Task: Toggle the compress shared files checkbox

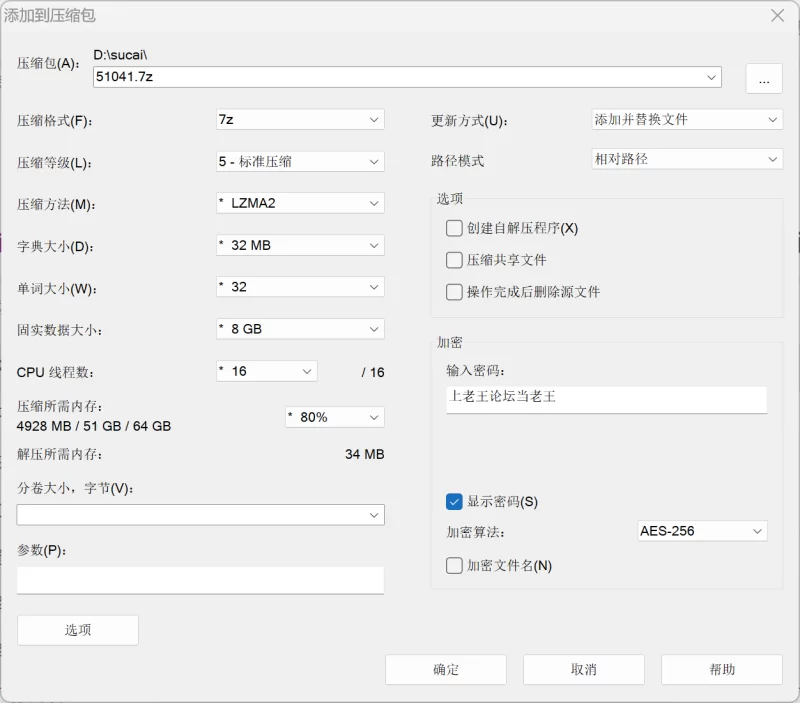Action: (x=455, y=260)
